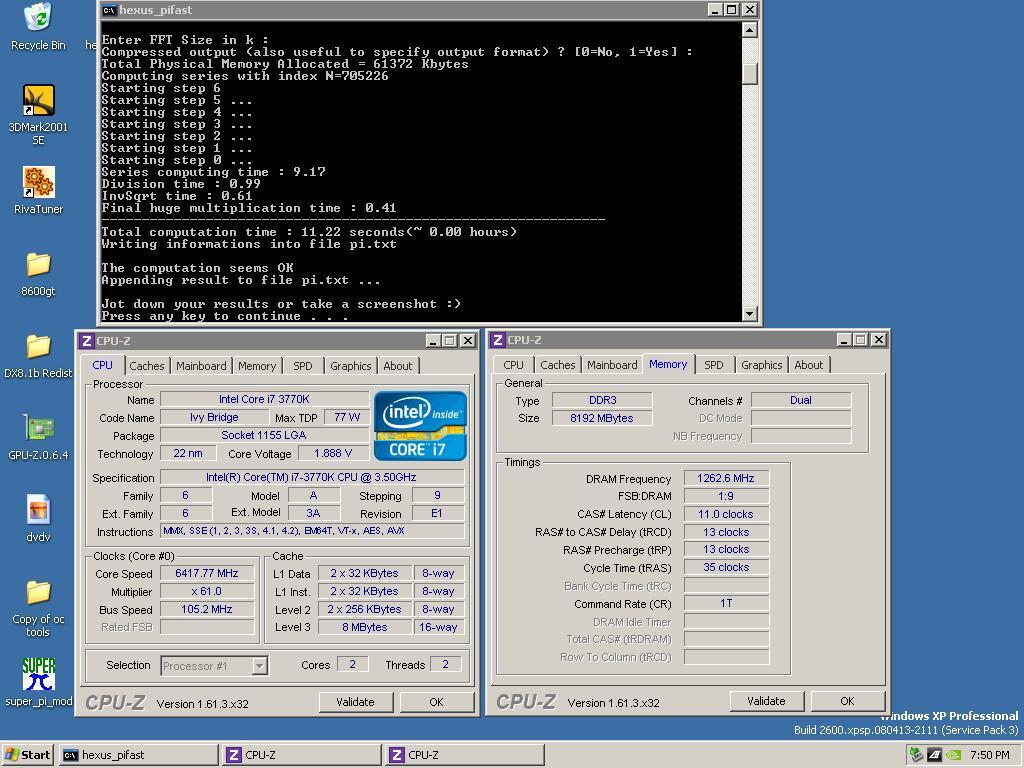Open Memory tab in left CPU-Z window

(x=257, y=366)
